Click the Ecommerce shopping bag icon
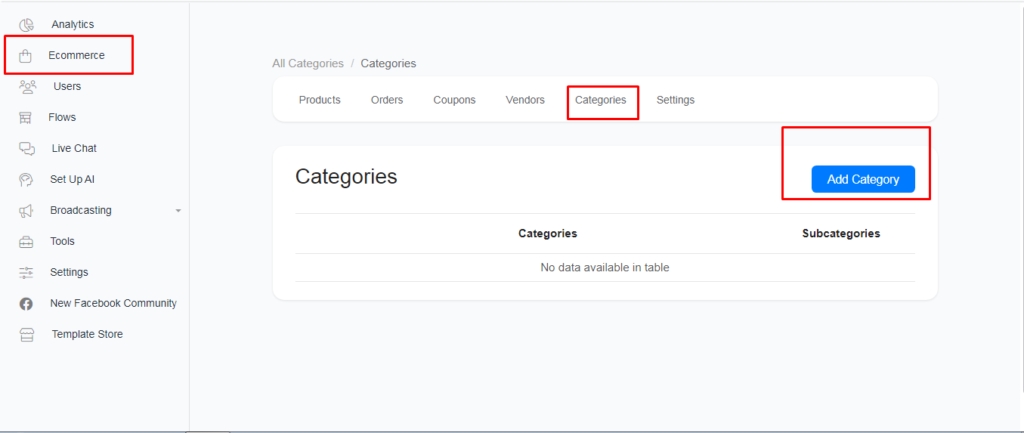The width and height of the screenshot is (1024, 433). (x=27, y=56)
